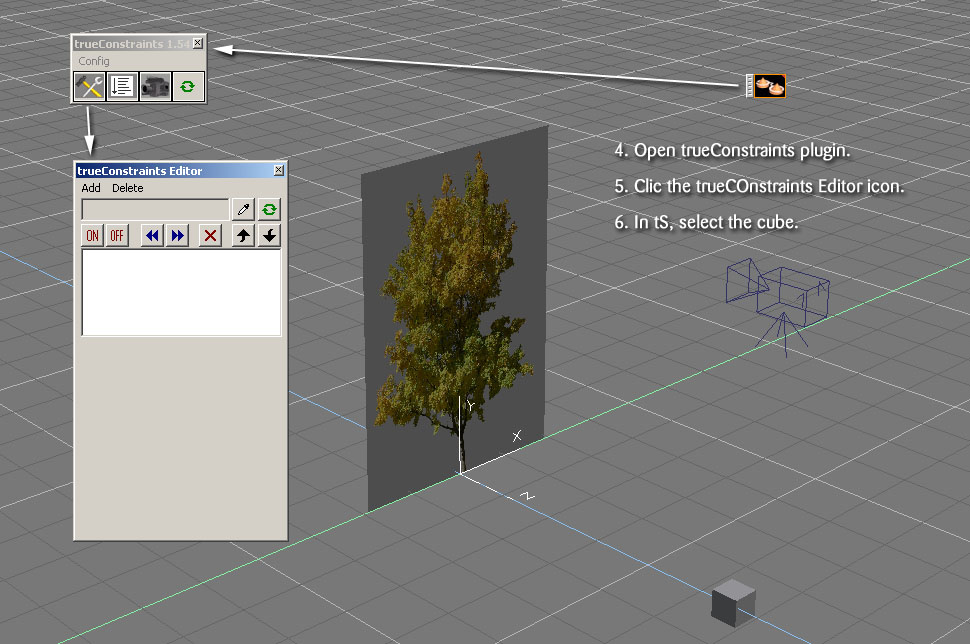Image resolution: width=970 pixels, height=644 pixels.
Task: Move constraint down with the down arrow
Action: point(269,236)
